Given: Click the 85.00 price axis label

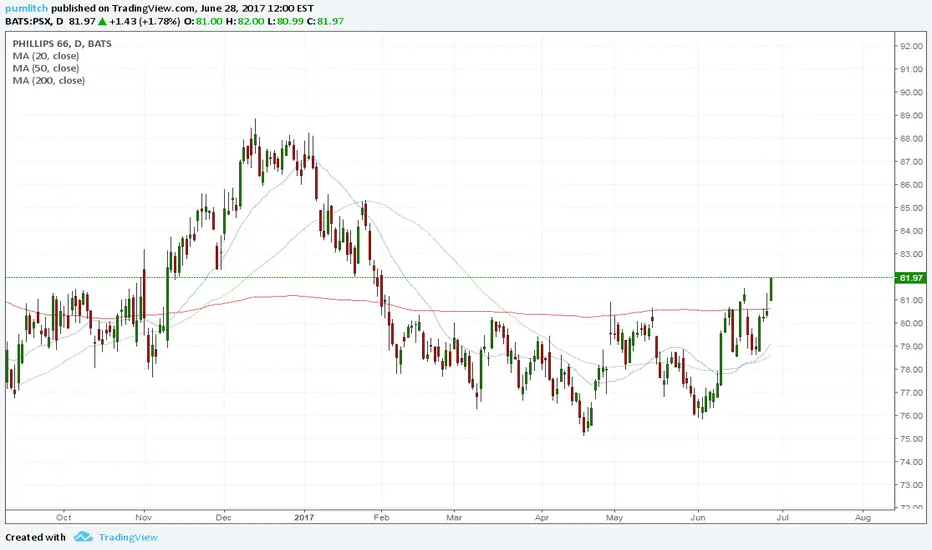Looking at the screenshot, I should click(911, 208).
